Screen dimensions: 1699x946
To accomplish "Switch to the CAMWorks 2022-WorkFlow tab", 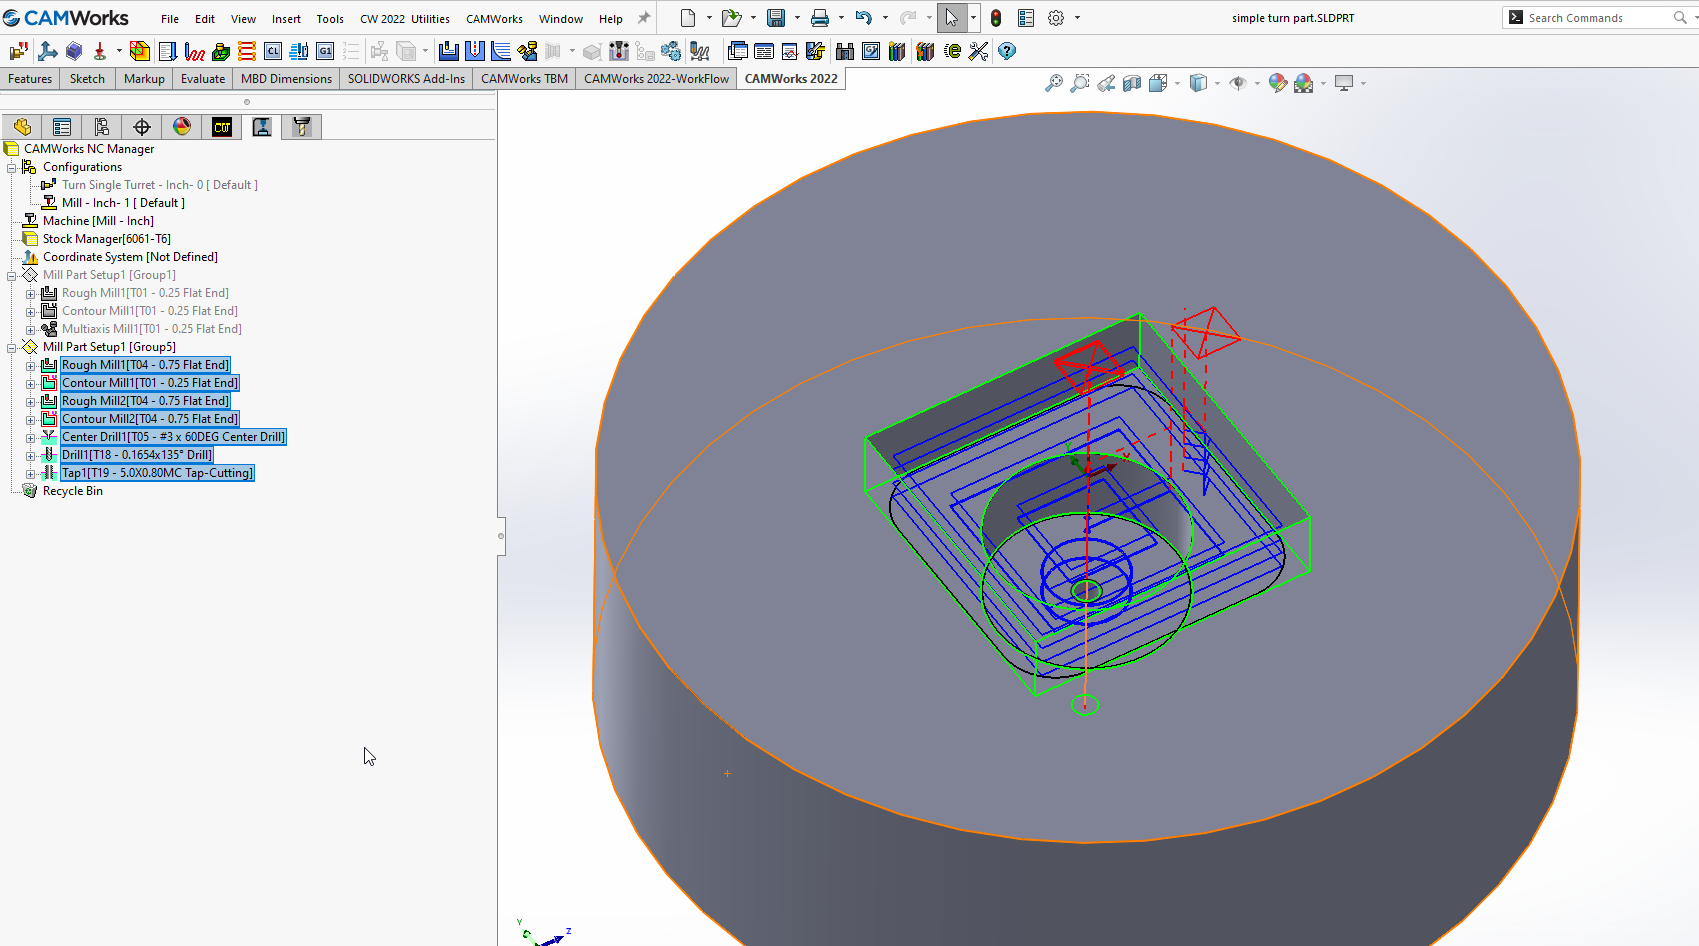I will [x=656, y=79].
